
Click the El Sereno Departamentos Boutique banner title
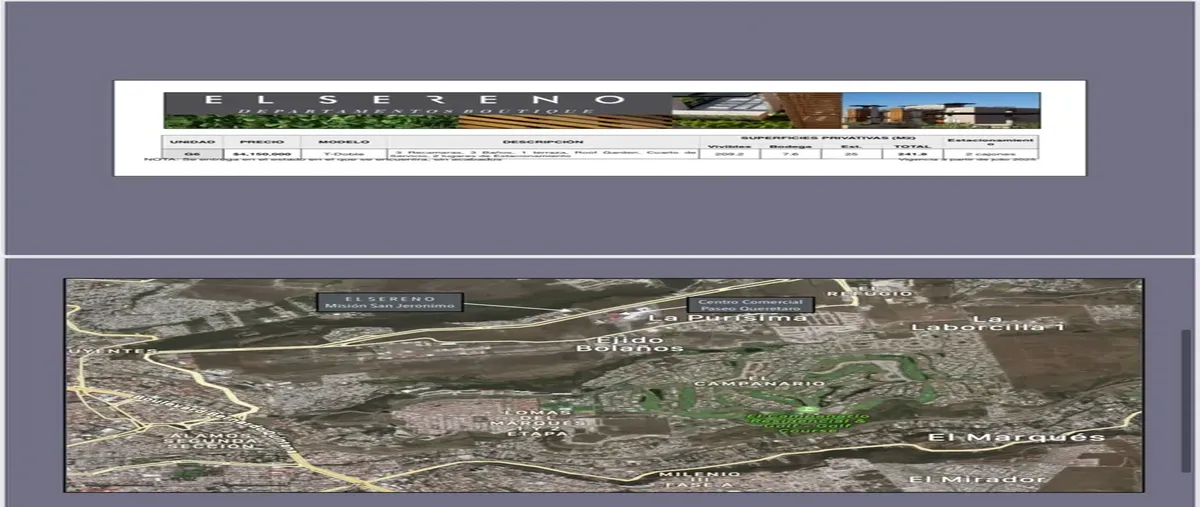(x=415, y=104)
